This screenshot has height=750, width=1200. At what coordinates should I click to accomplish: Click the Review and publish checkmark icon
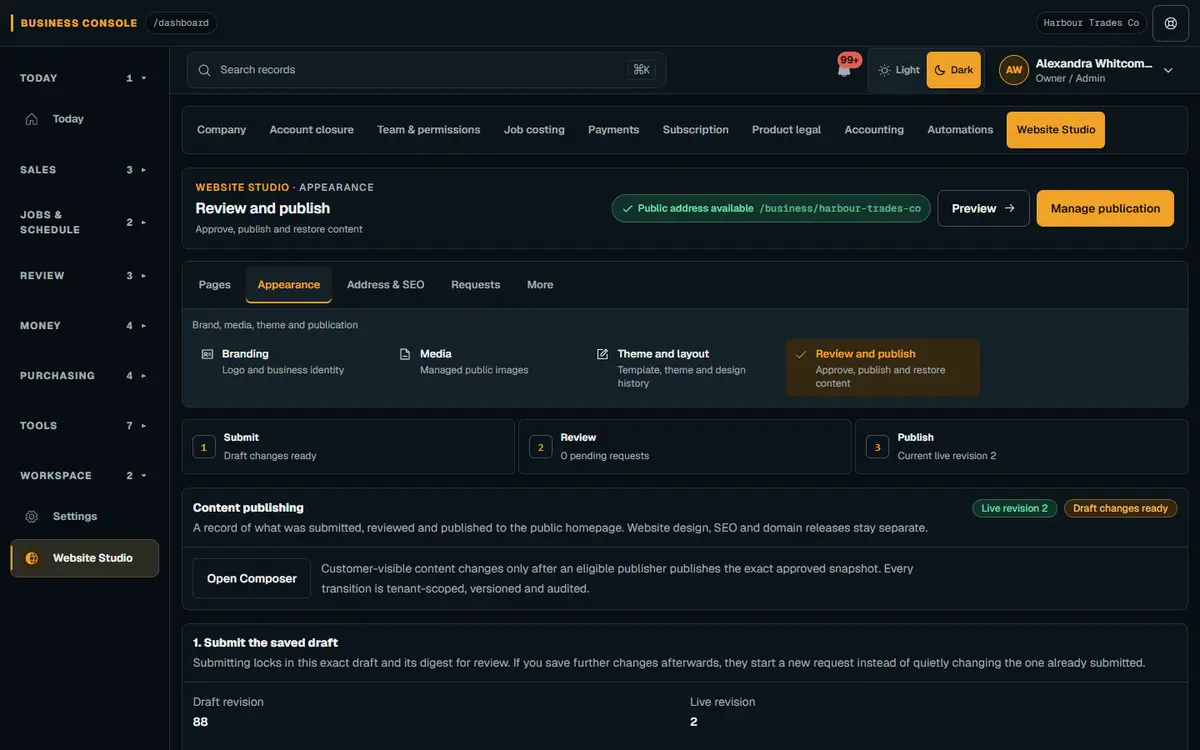801,354
